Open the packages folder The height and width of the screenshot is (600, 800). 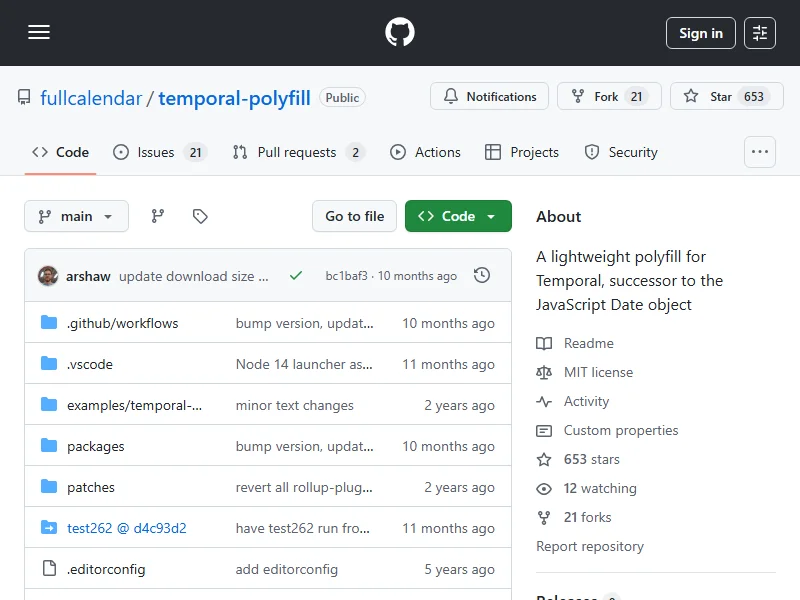click(x=96, y=446)
